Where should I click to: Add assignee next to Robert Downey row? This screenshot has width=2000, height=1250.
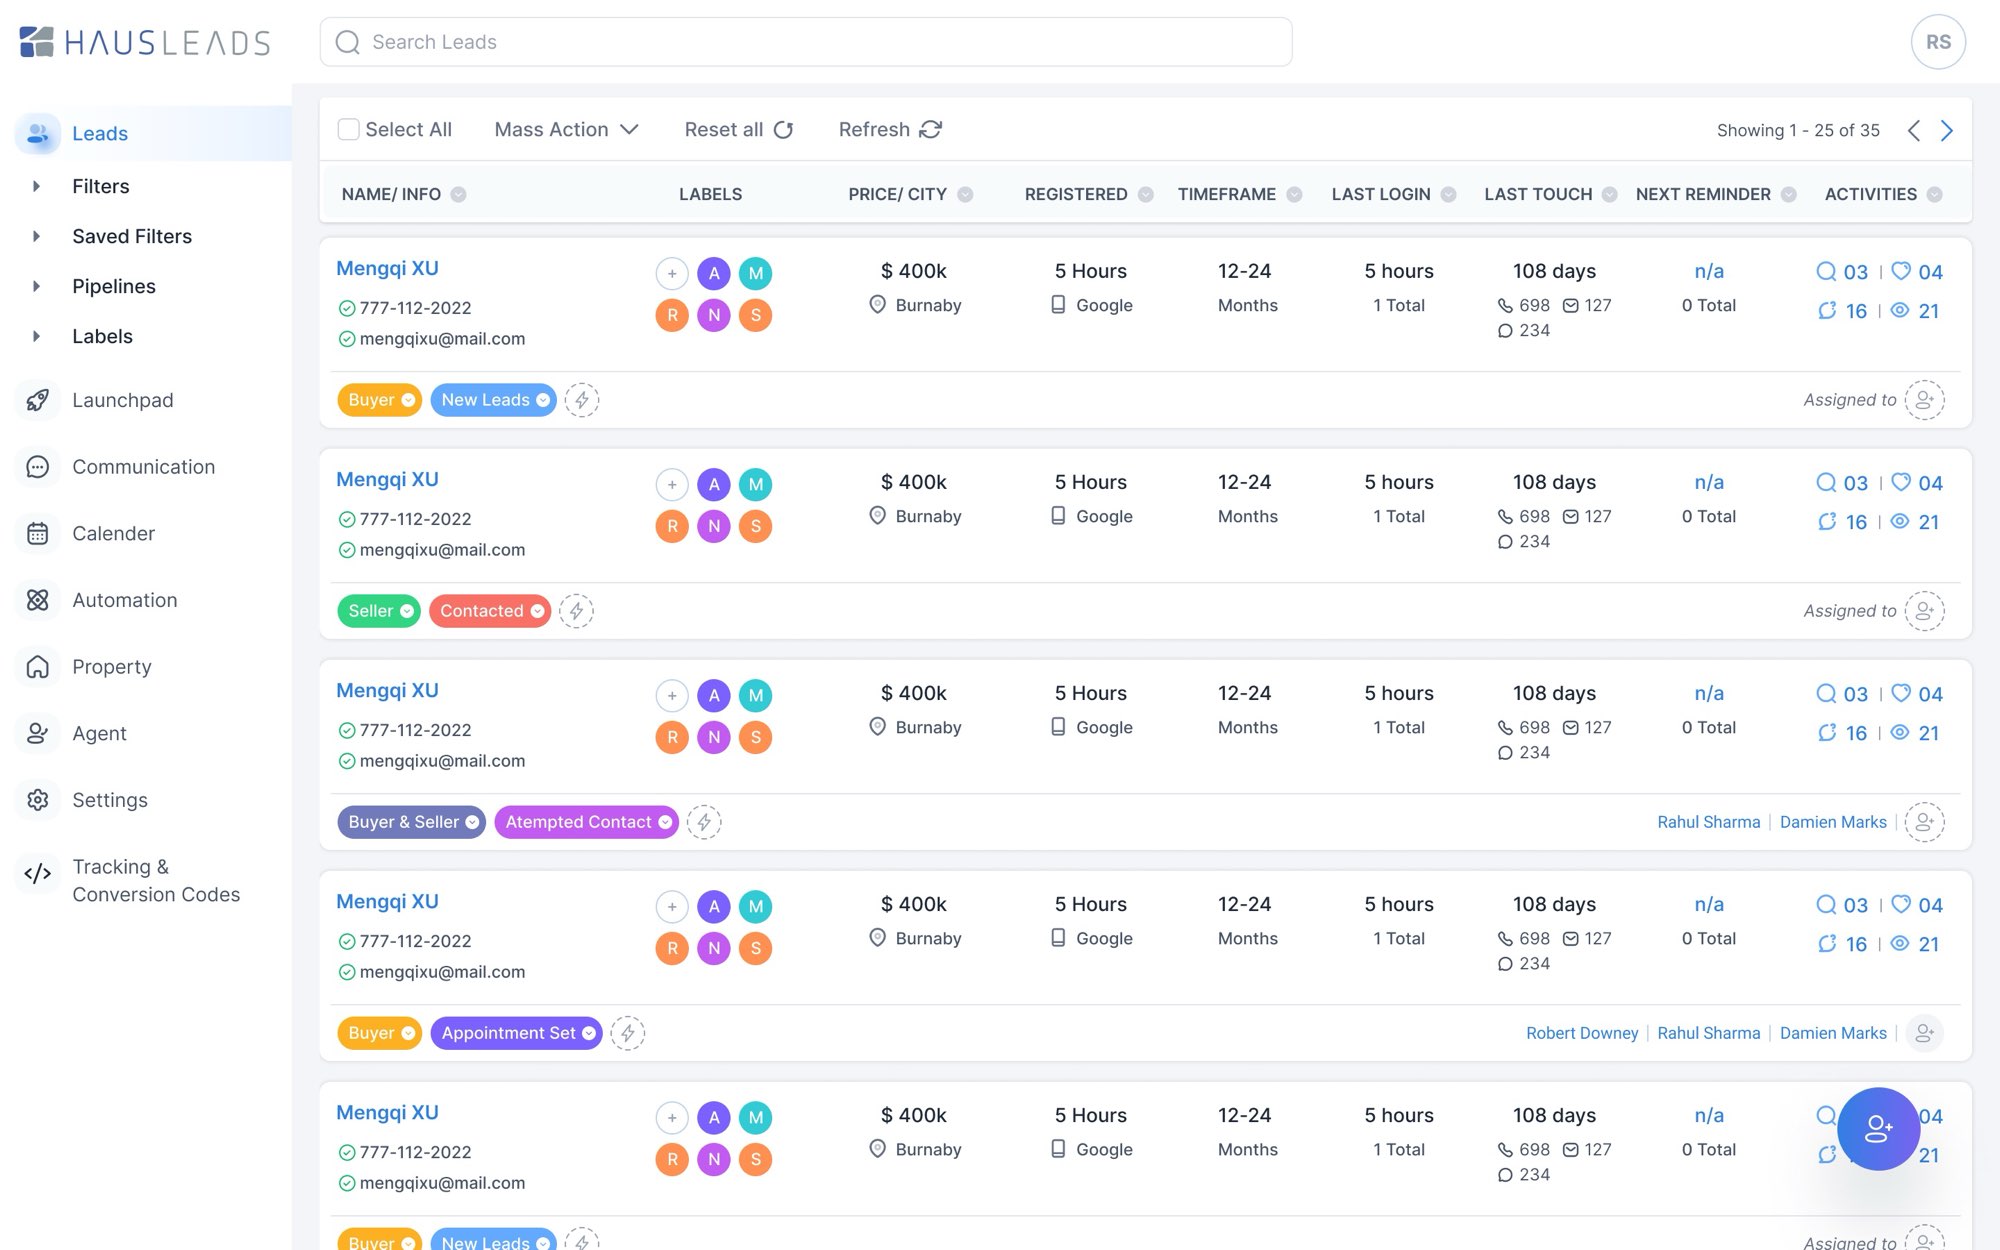click(x=1924, y=1033)
